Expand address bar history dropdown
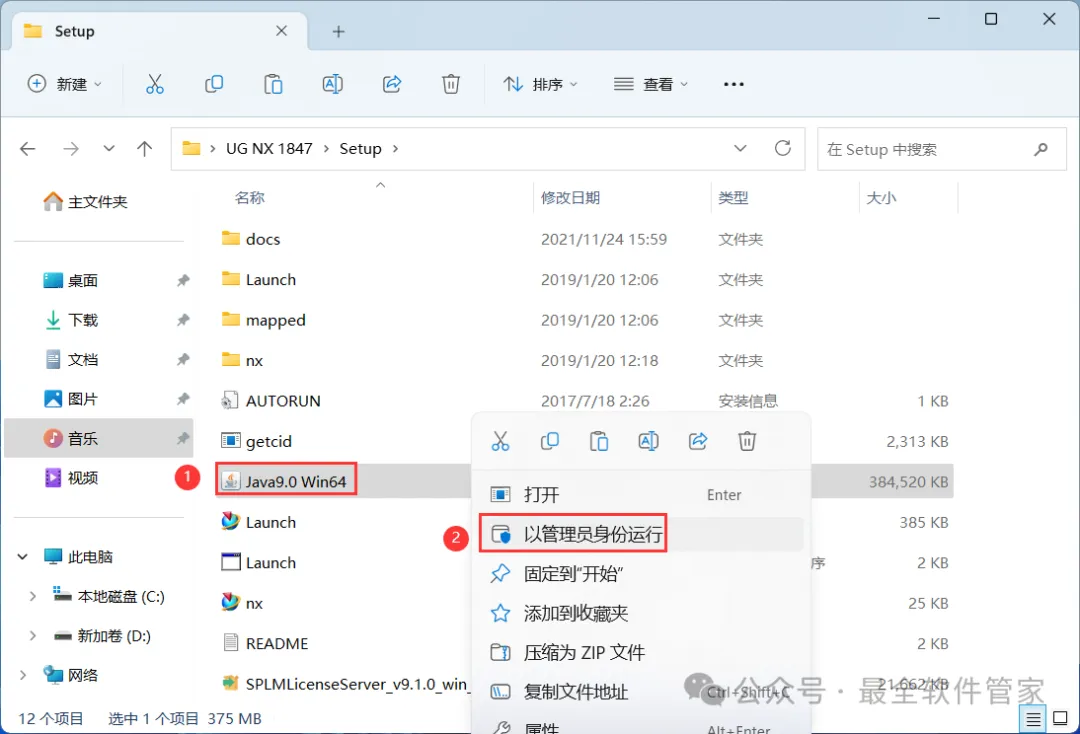The image size is (1080, 734). (x=740, y=148)
